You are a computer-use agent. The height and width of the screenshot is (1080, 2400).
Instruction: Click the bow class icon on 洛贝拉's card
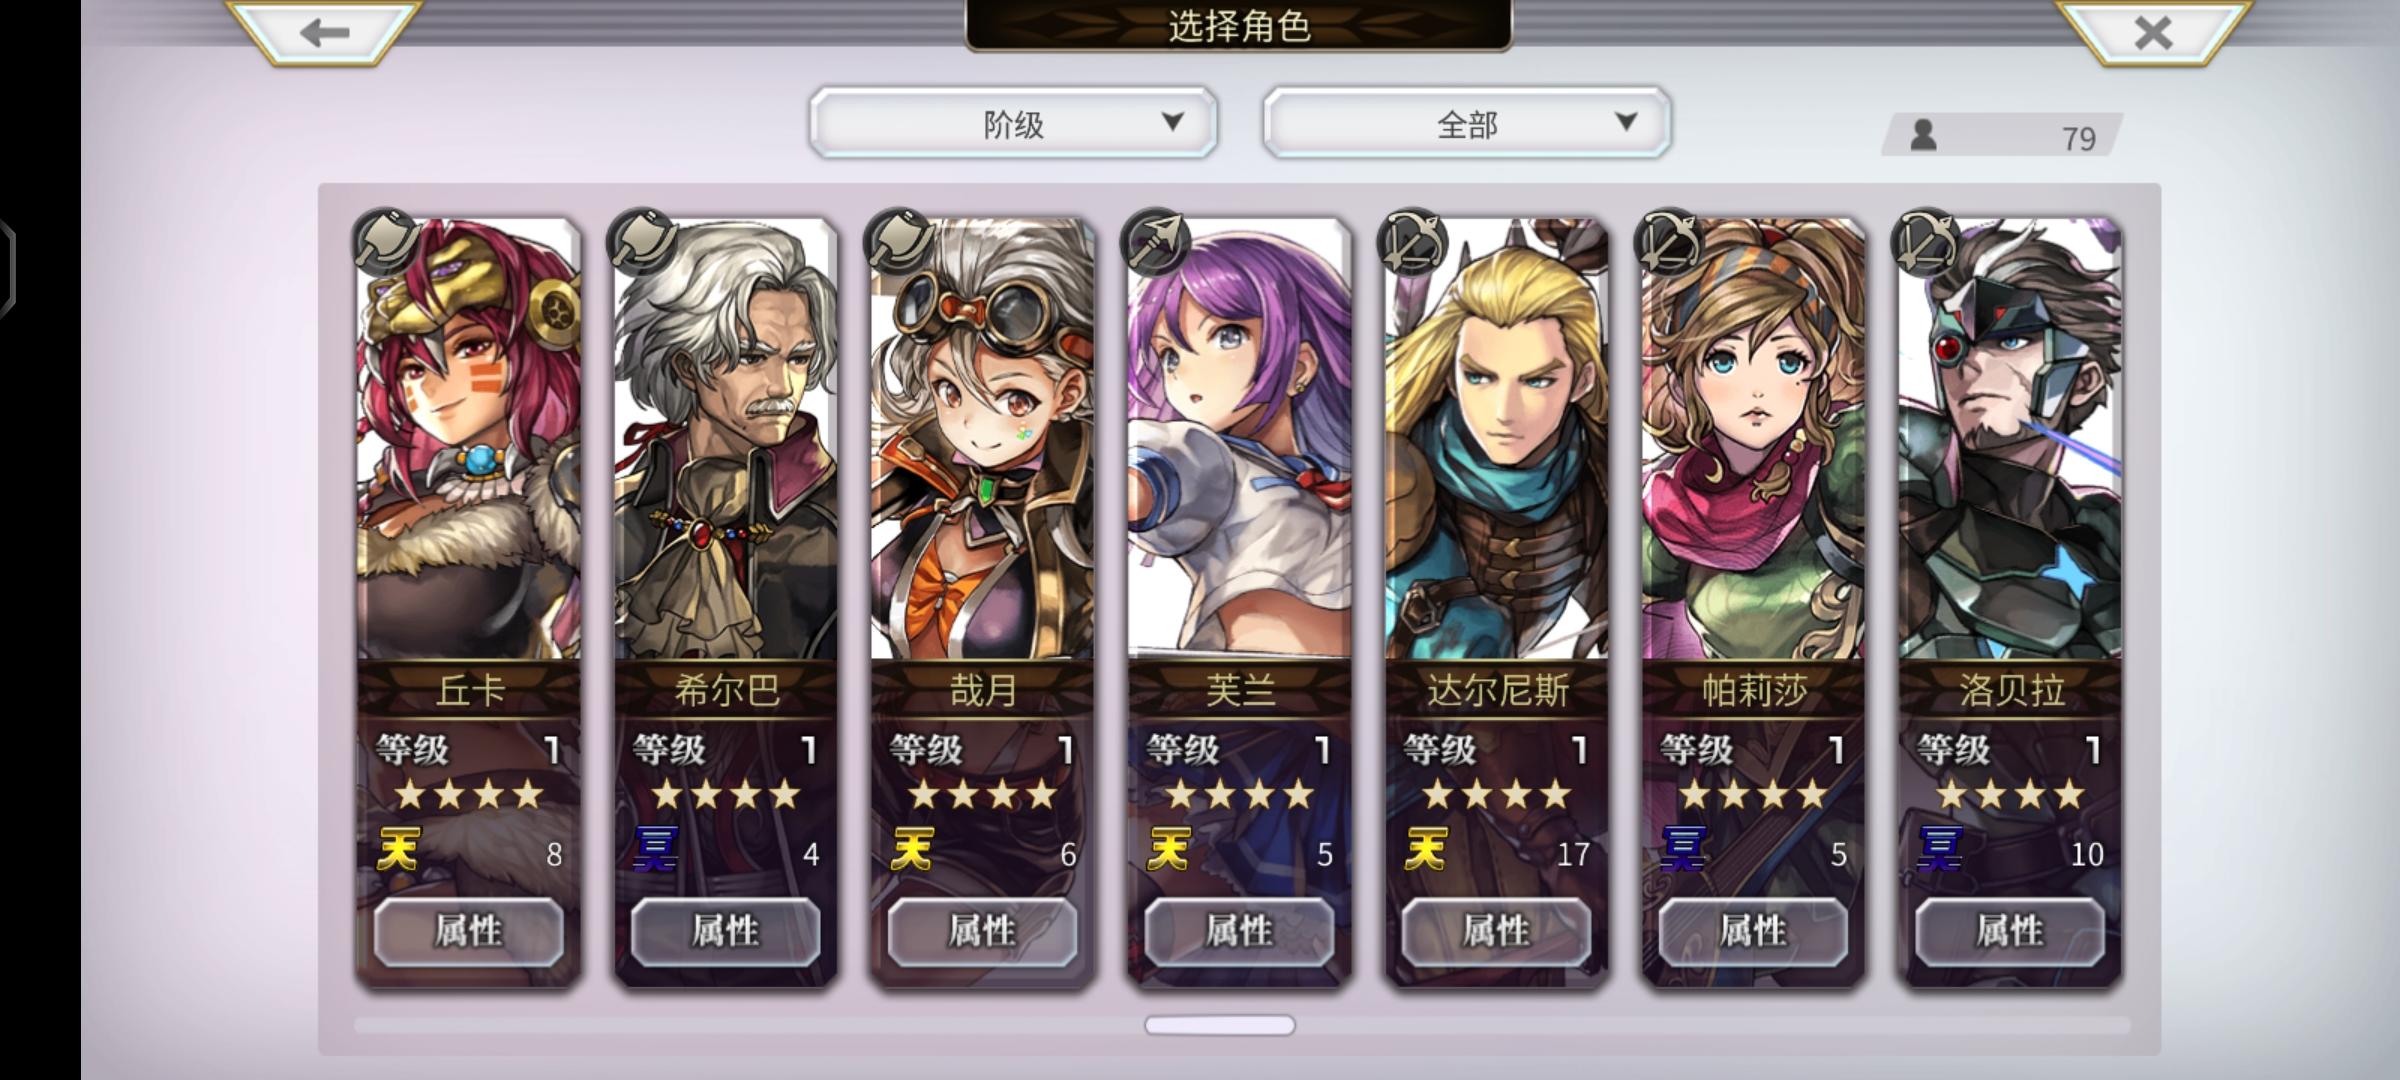pyautogui.click(x=1926, y=241)
